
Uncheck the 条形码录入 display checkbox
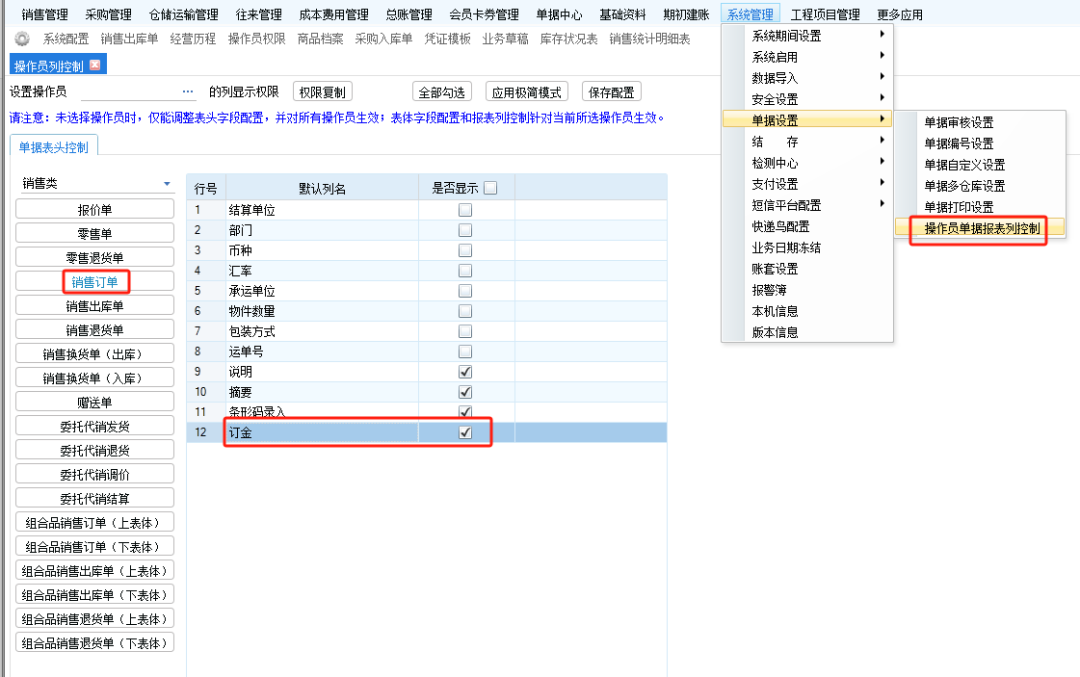464,411
